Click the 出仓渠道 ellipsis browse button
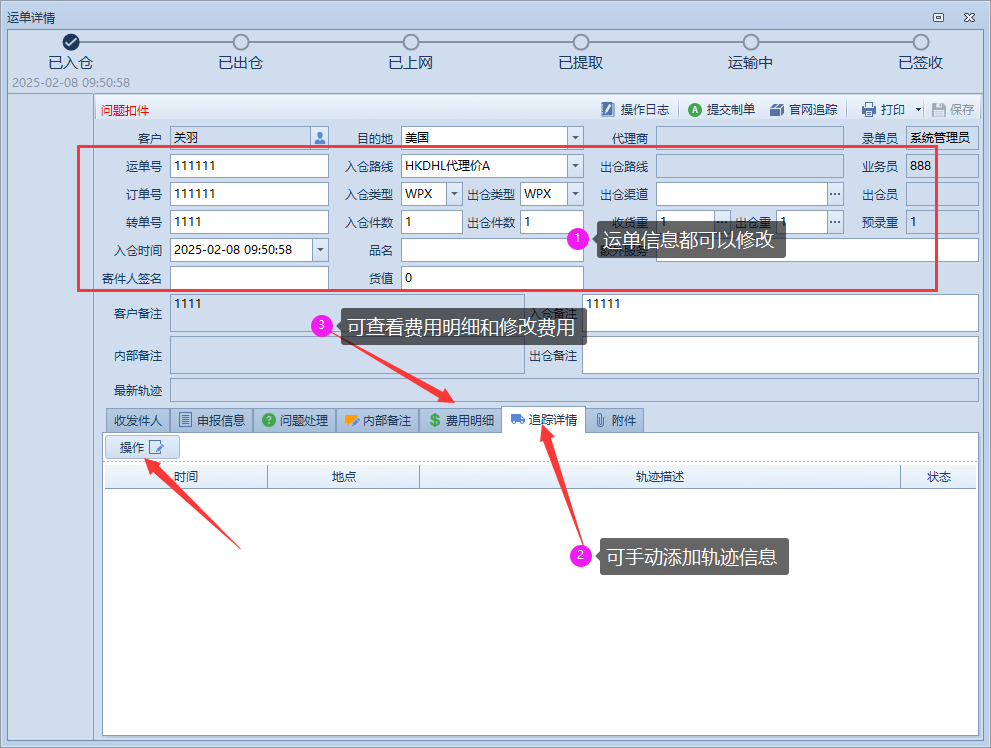 (835, 194)
